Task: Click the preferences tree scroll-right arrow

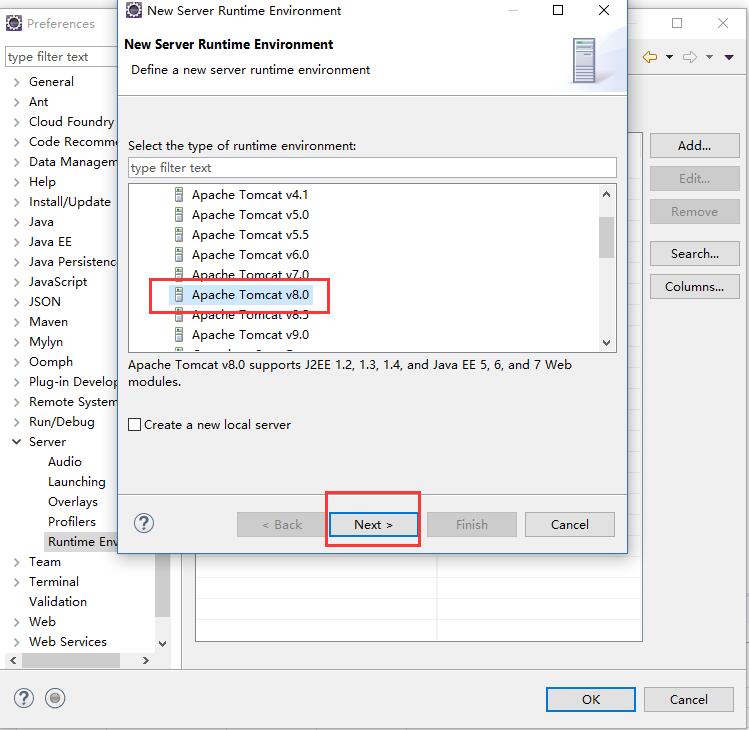Action: click(146, 661)
